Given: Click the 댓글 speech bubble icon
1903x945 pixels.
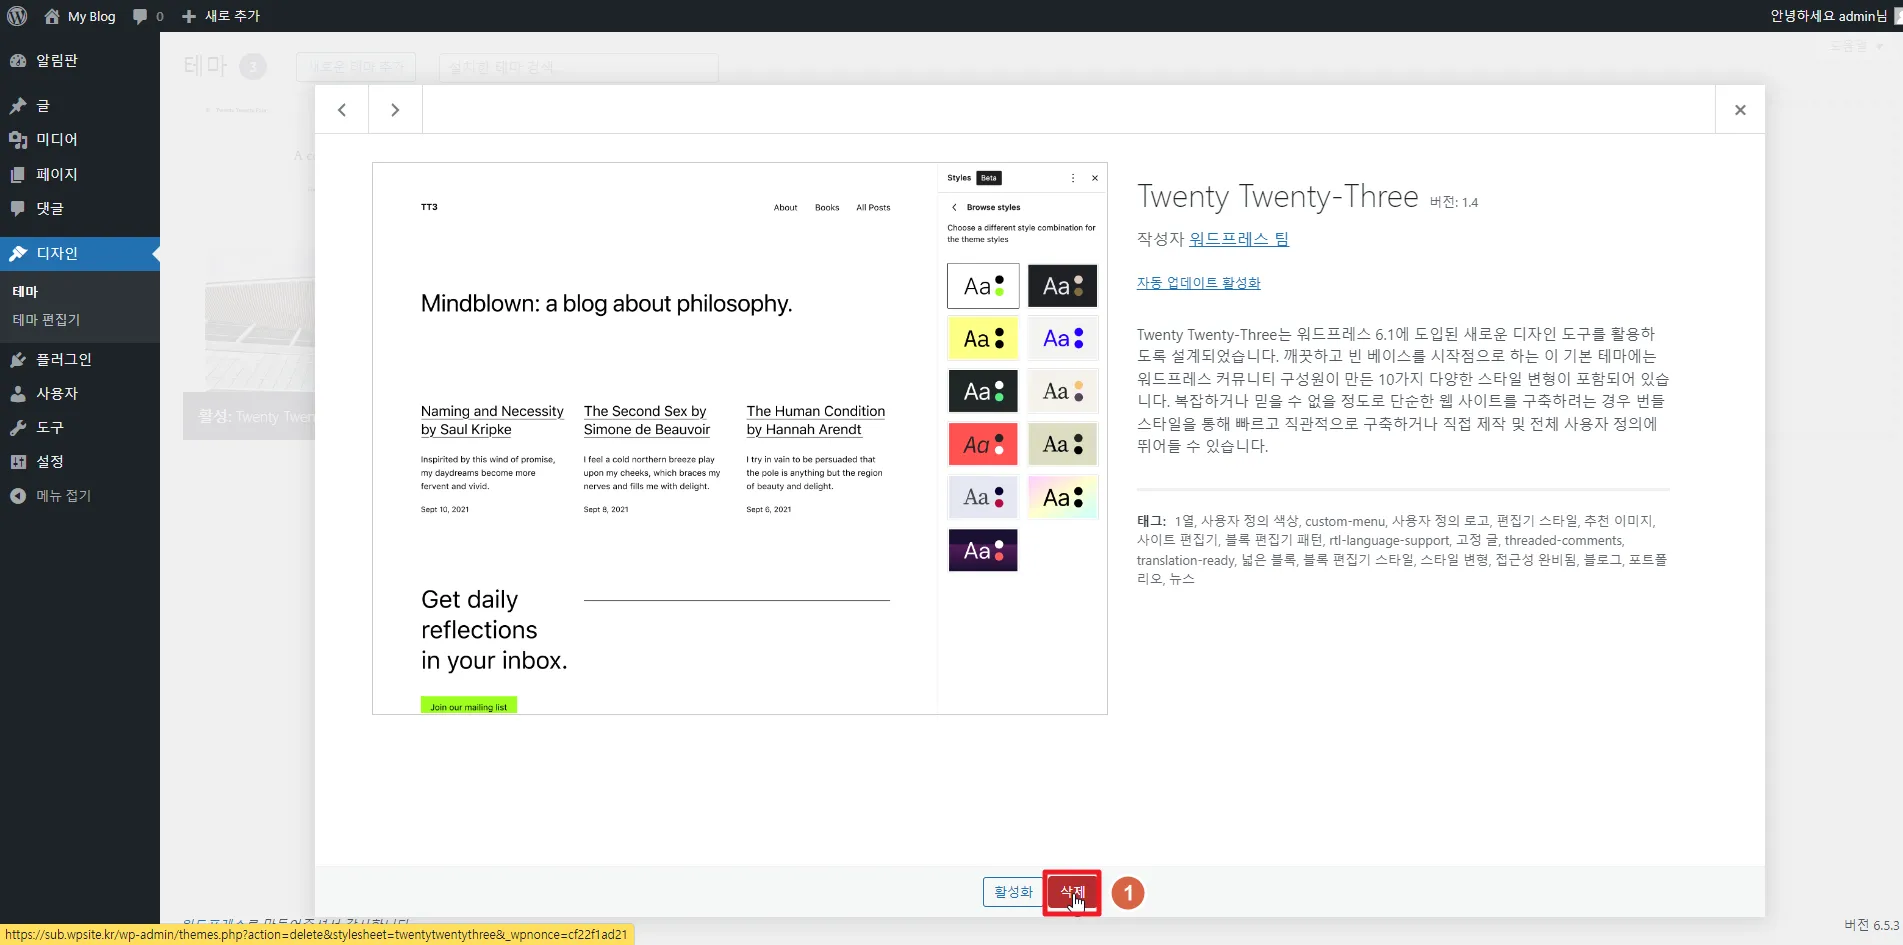Looking at the screenshot, I should click(x=18, y=209).
